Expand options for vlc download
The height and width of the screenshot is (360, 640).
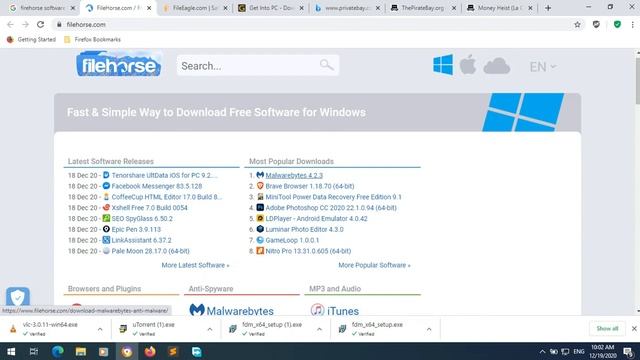click(100, 329)
